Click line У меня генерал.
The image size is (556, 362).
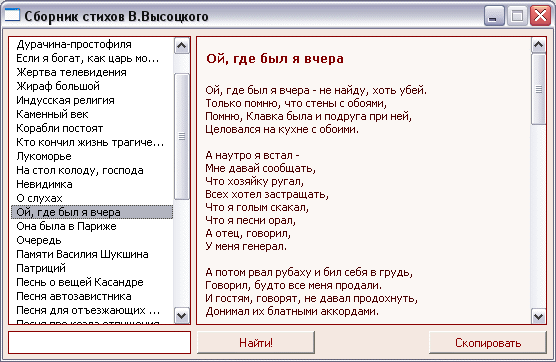pos(246,246)
